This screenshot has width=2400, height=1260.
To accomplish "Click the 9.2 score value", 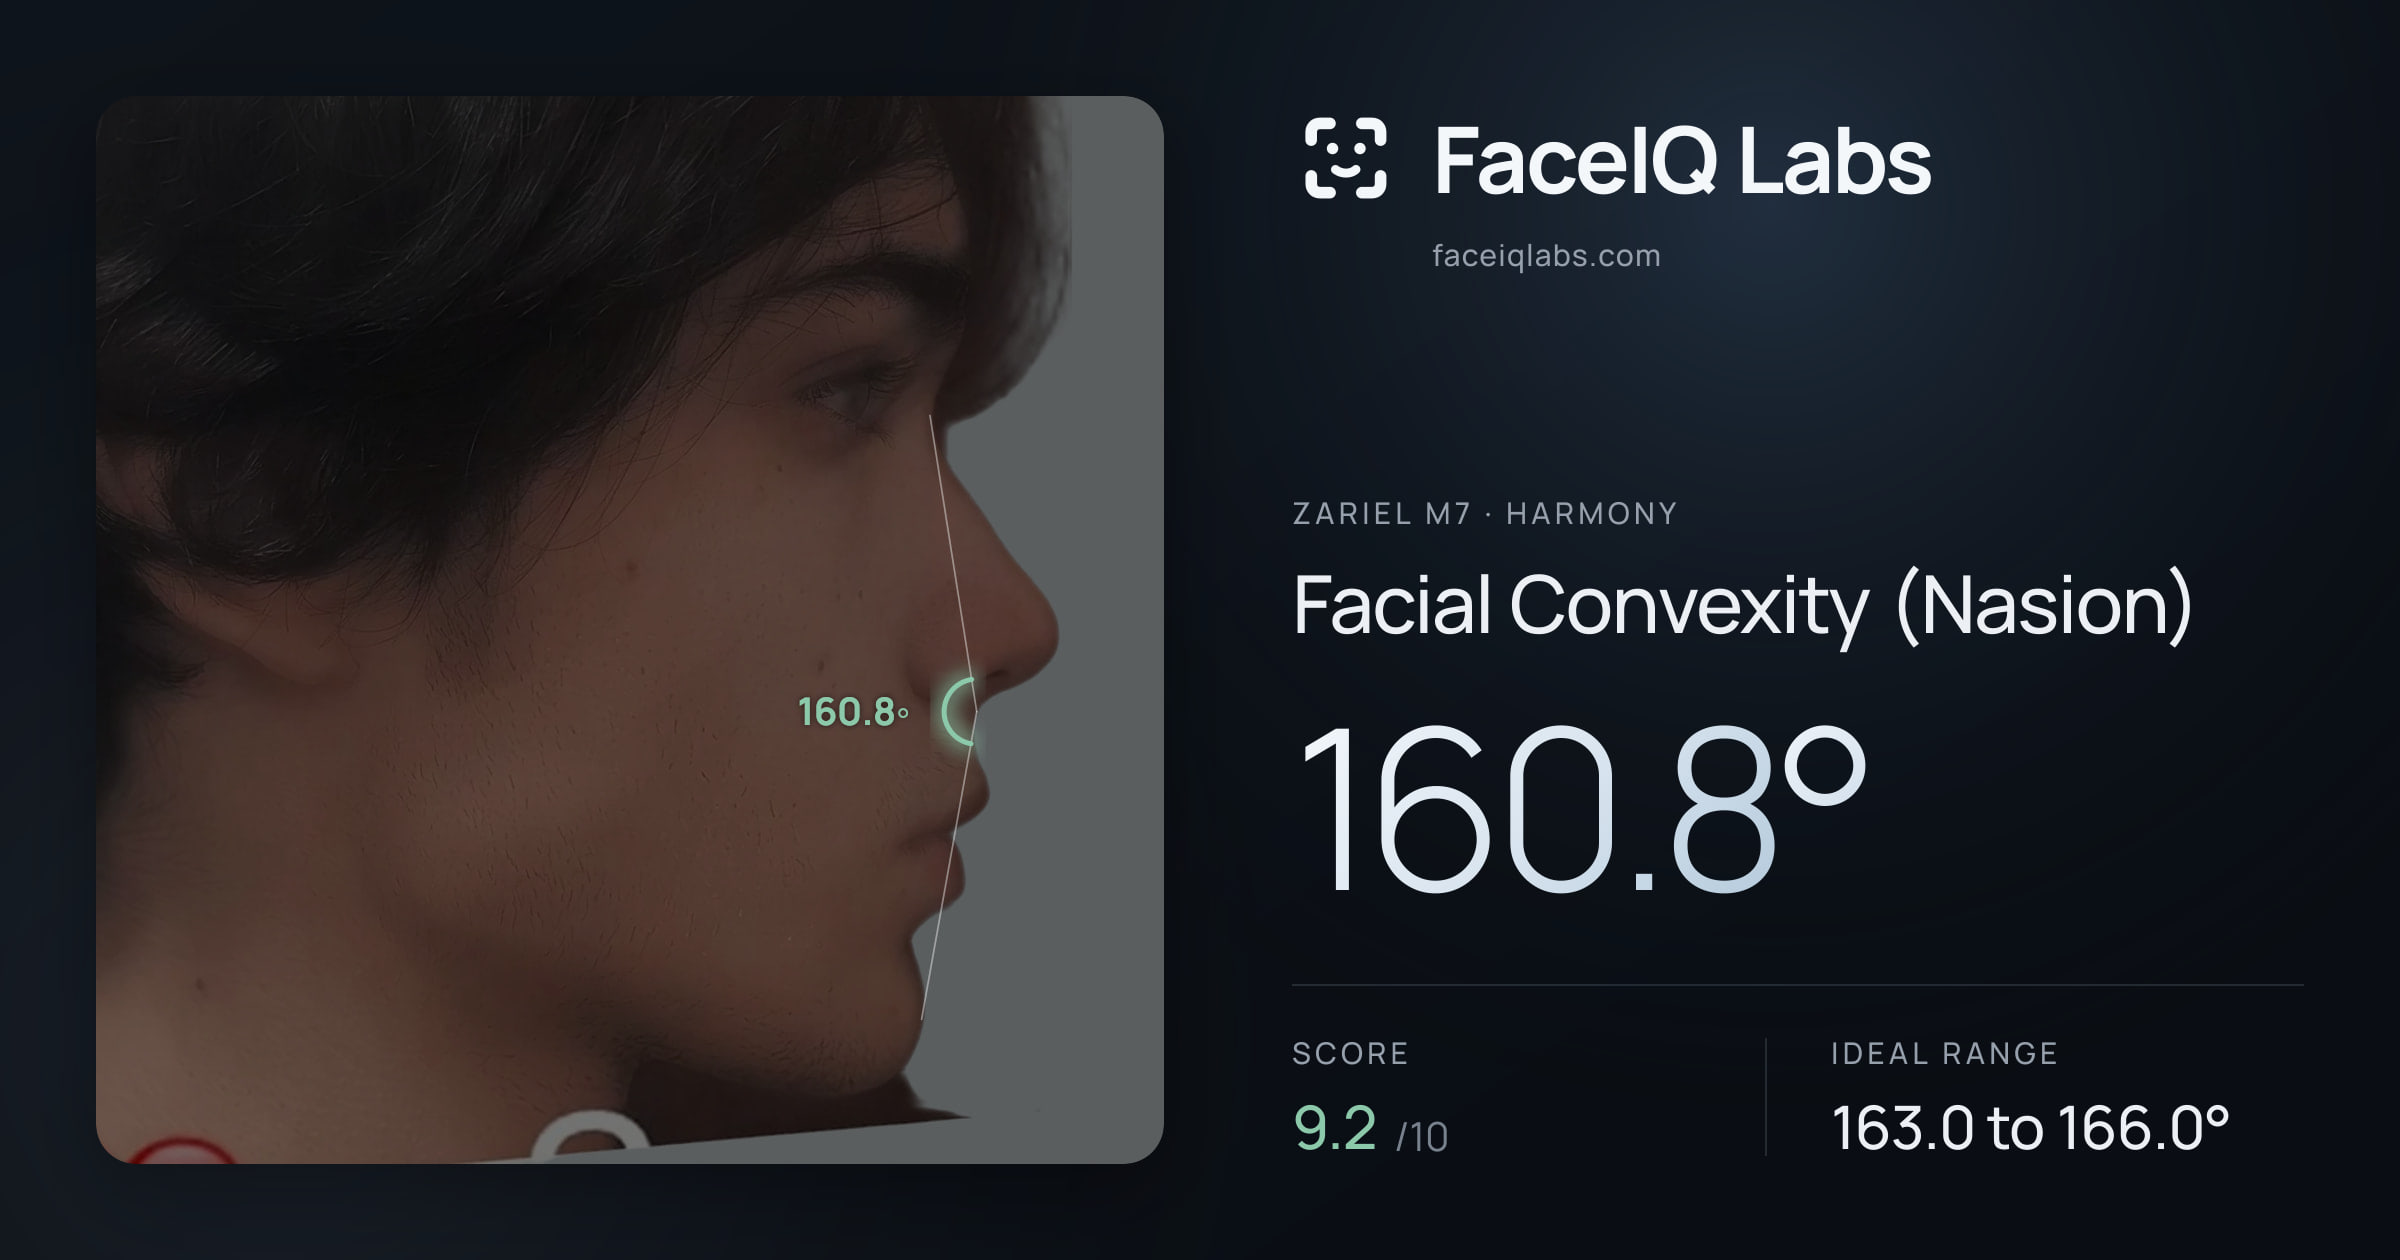I will tap(1335, 1128).
